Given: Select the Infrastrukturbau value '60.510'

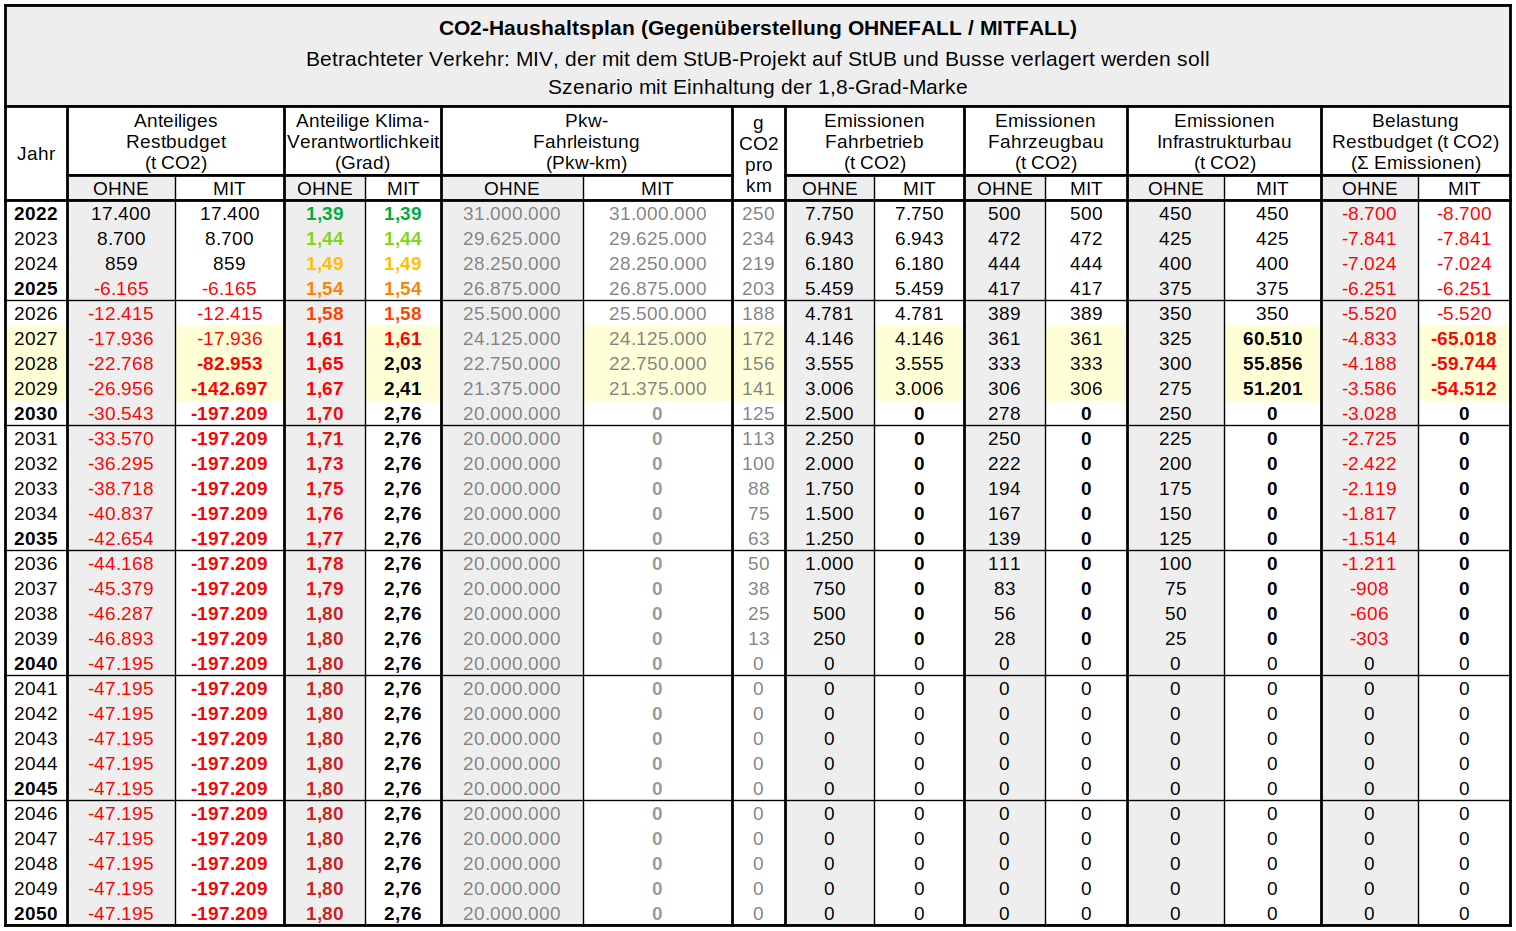Looking at the screenshot, I should click(1272, 339).
